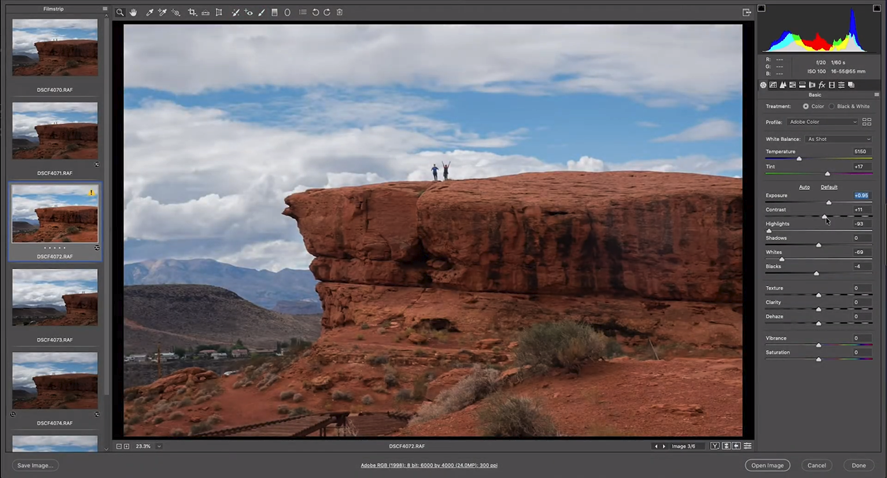The width and height of the screenshot is (887, 478).
Task: Switch to the HSL Adjustments panel tab
Action: coord(793,85)
